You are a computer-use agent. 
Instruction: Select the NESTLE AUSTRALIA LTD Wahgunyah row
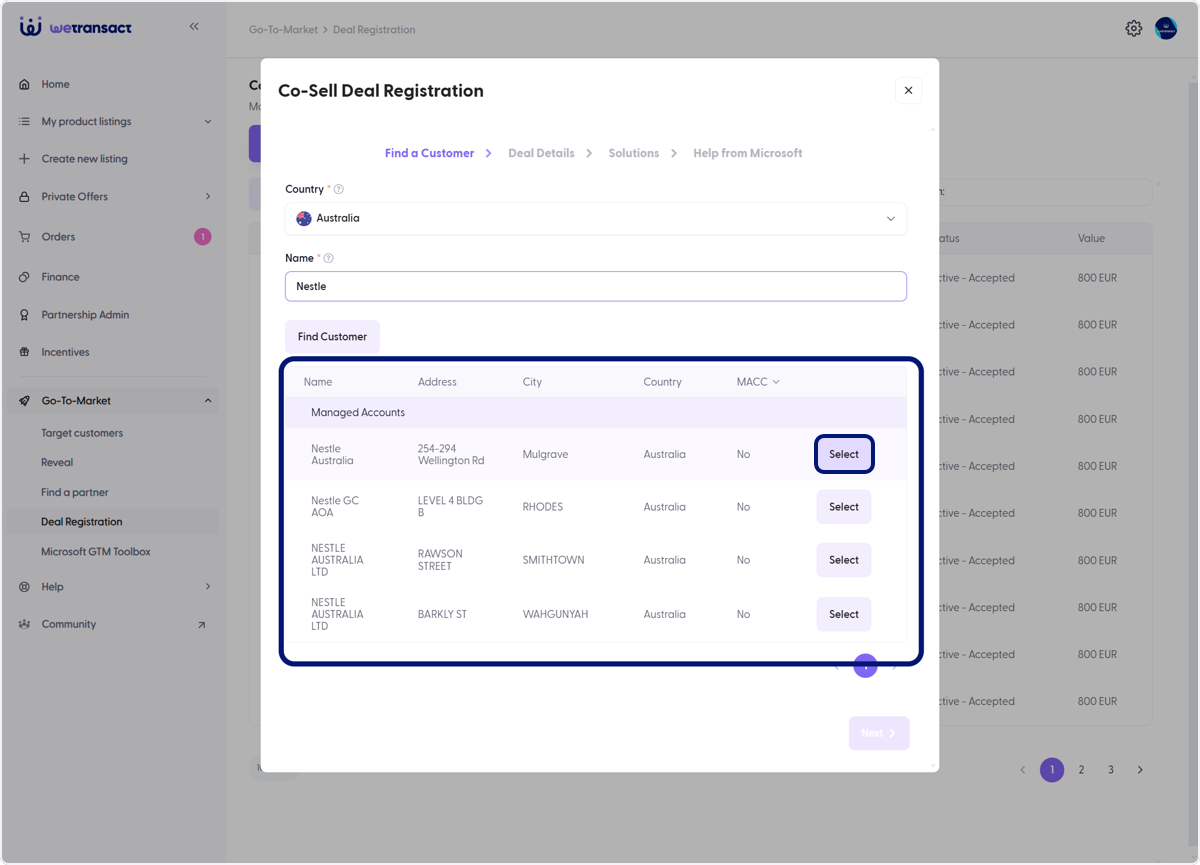pos(844,614)
